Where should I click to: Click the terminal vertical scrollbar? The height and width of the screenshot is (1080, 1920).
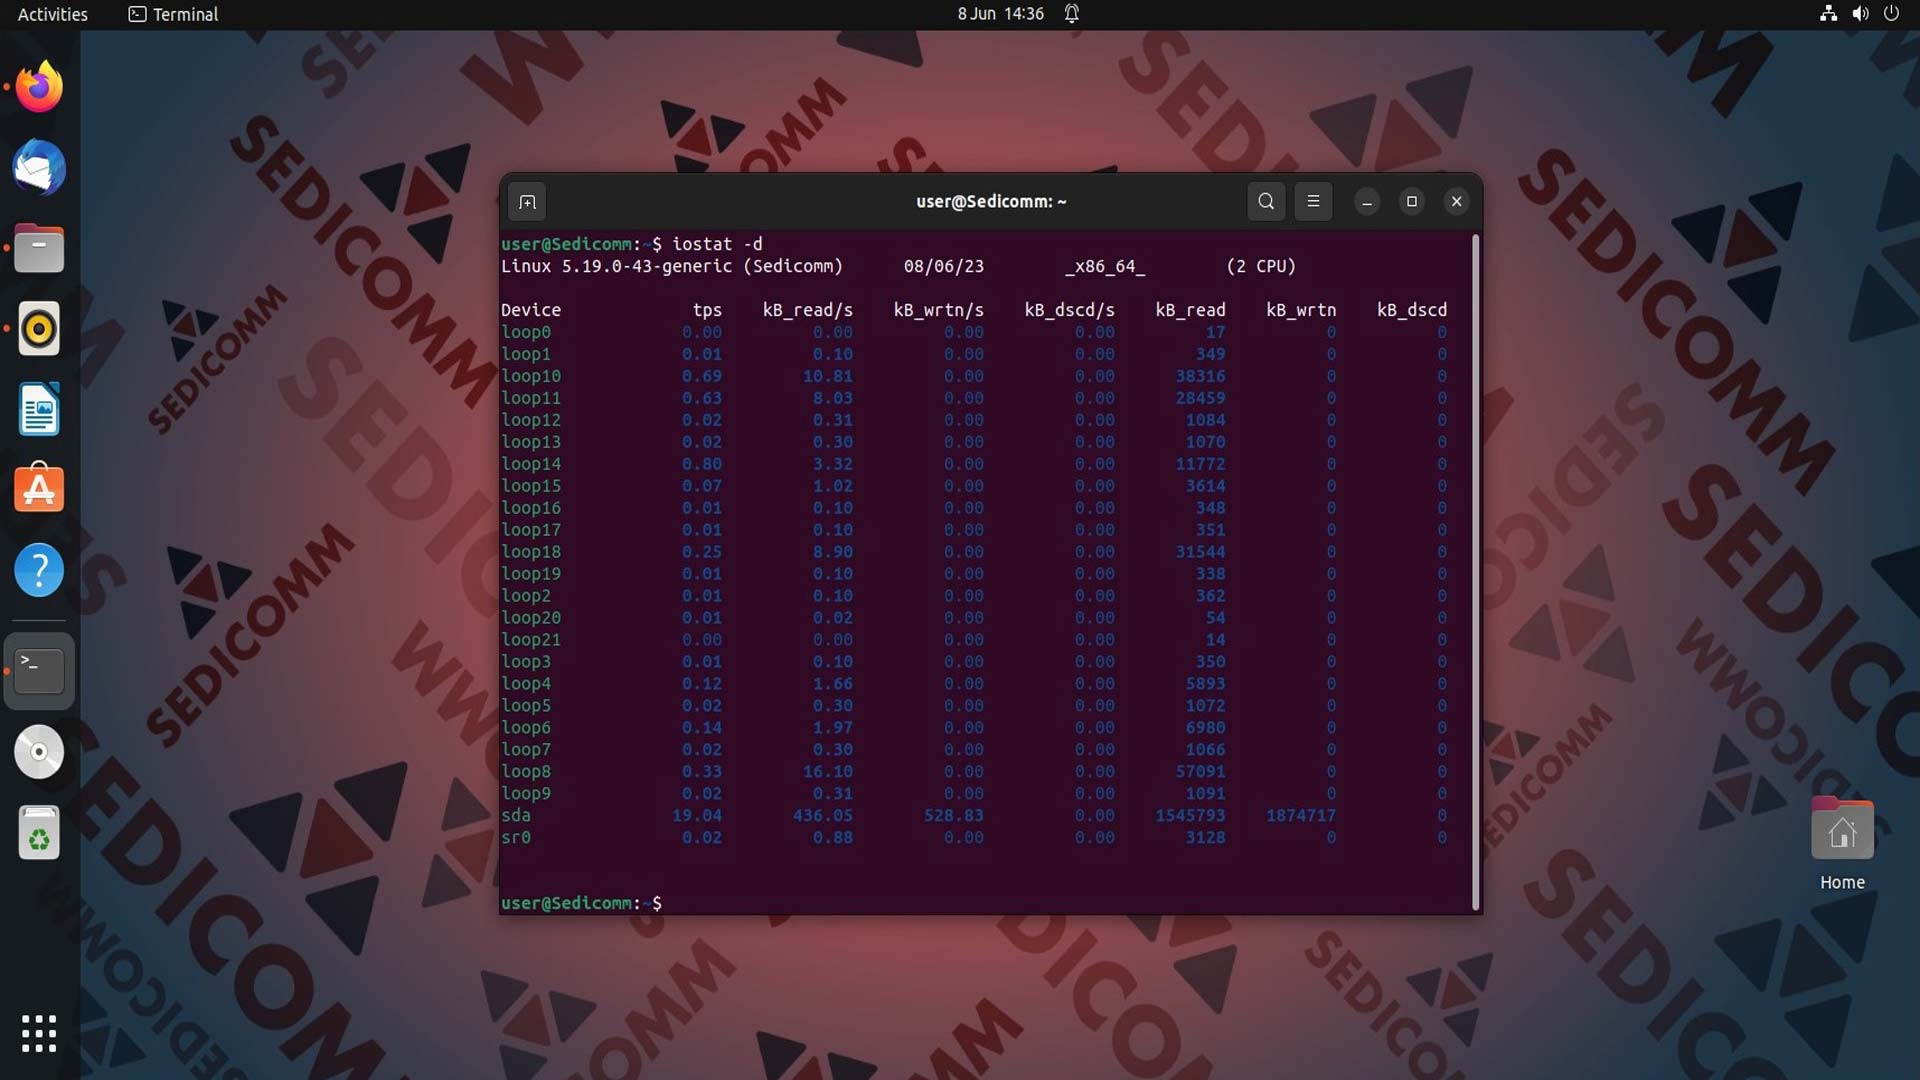coord(1475,572)
